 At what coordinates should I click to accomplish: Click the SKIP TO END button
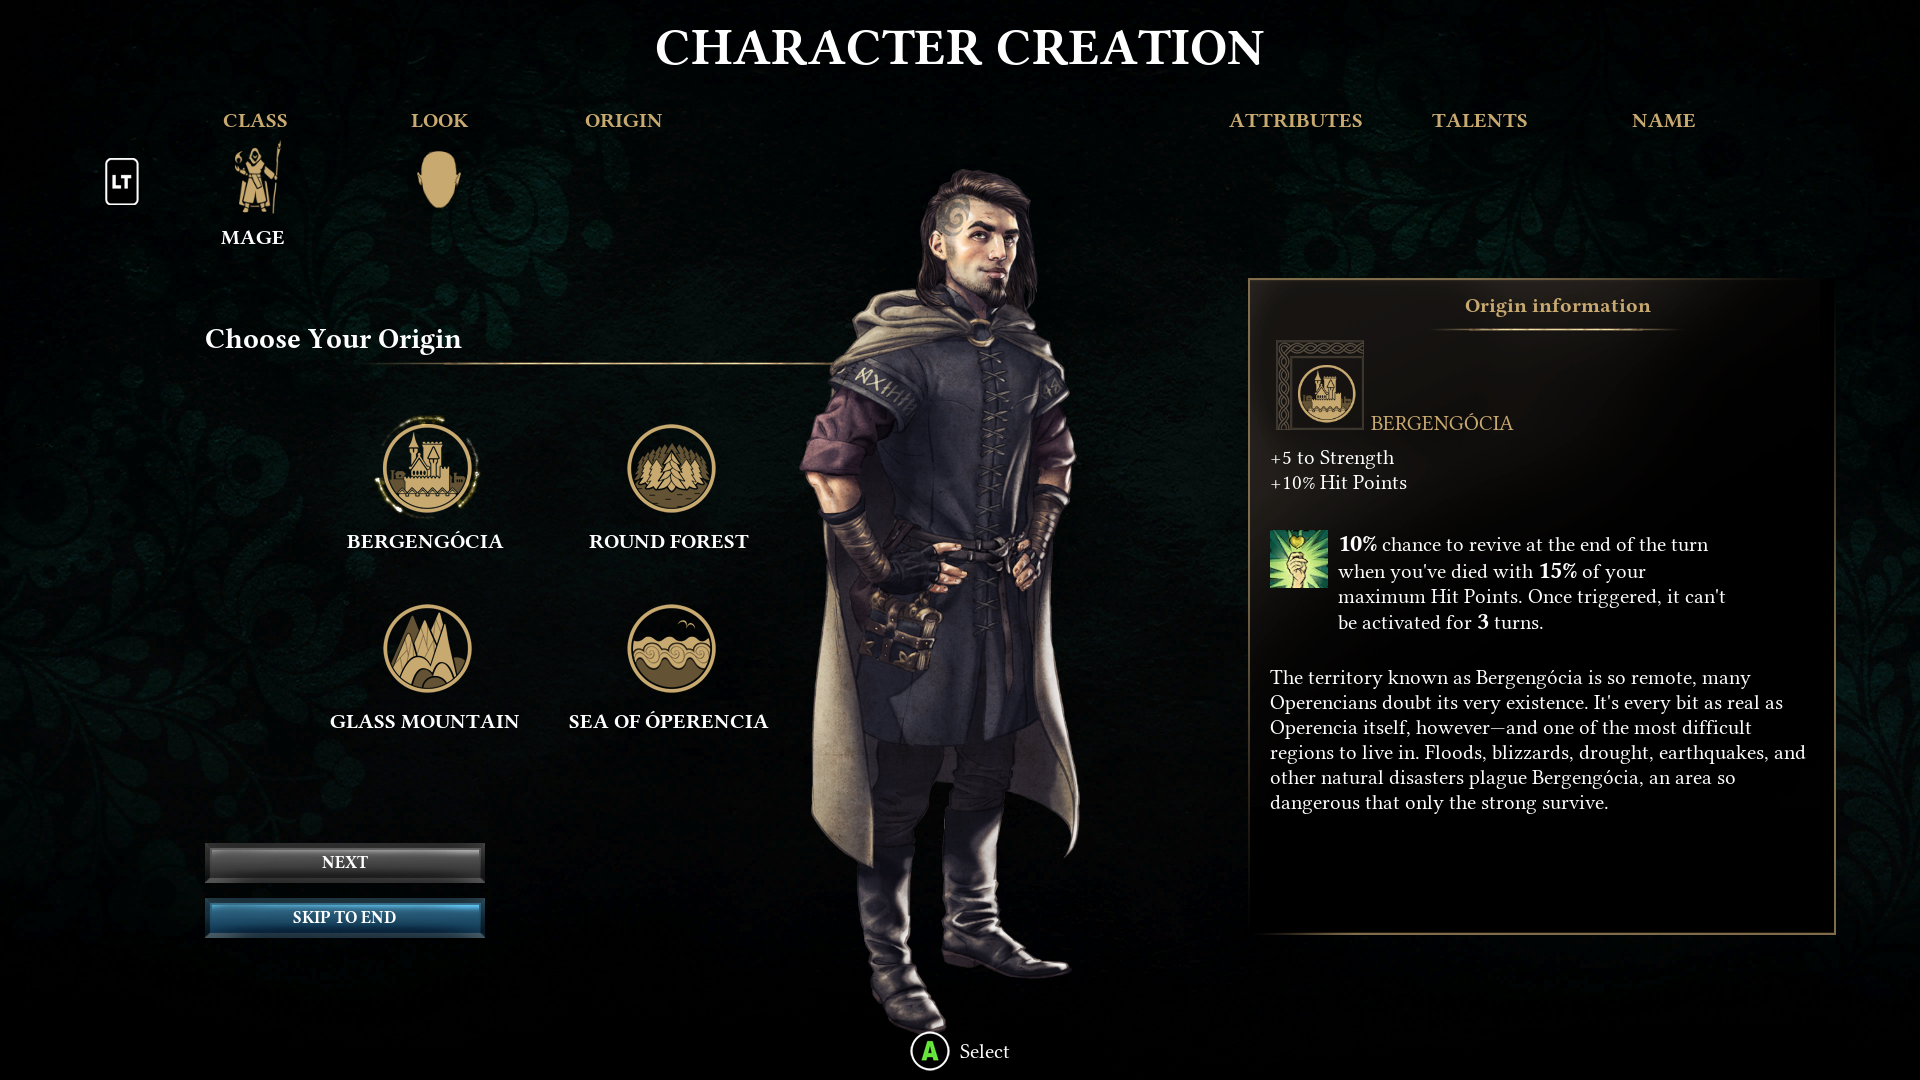pyautogui.click(x=345, y=918)
